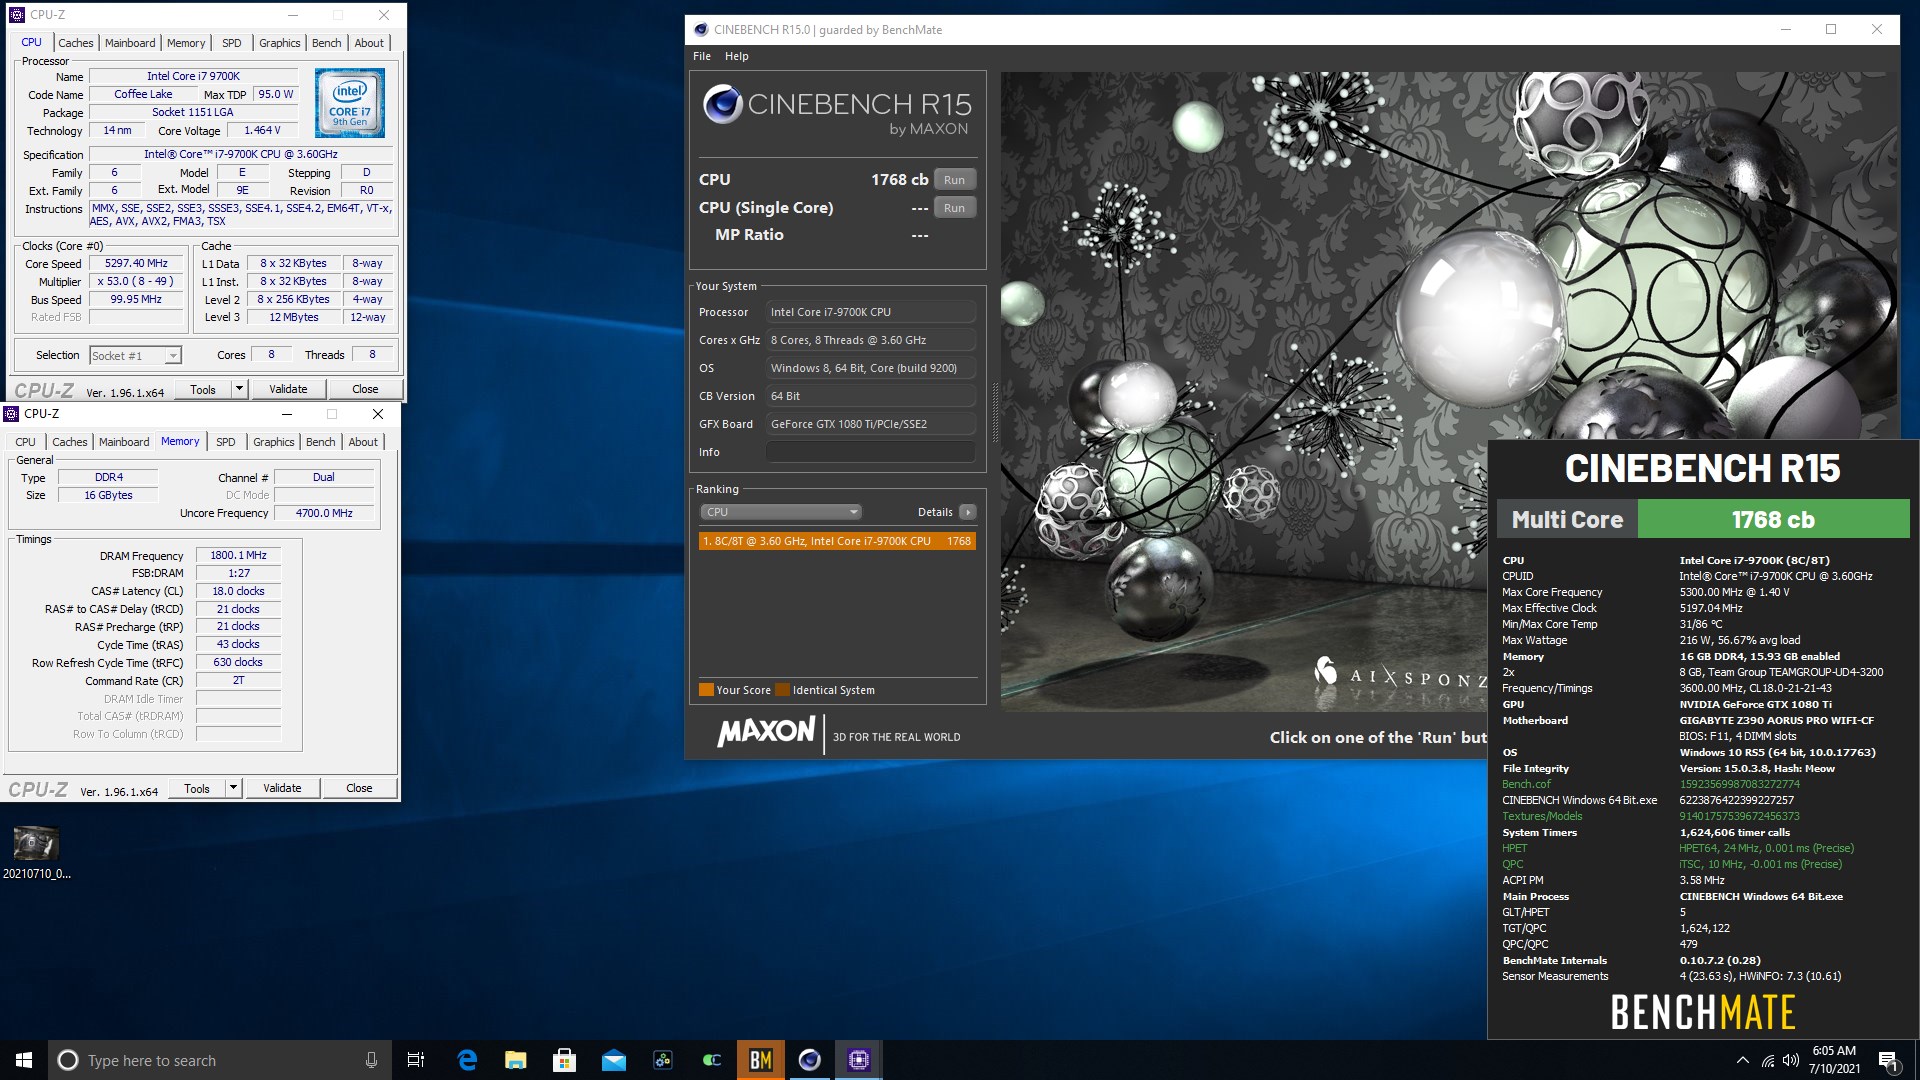Screen dimensions: 1920x1080
Task: Expand the Tools dropdown arrow in upper CPU-Z
Action: point(239,389)
